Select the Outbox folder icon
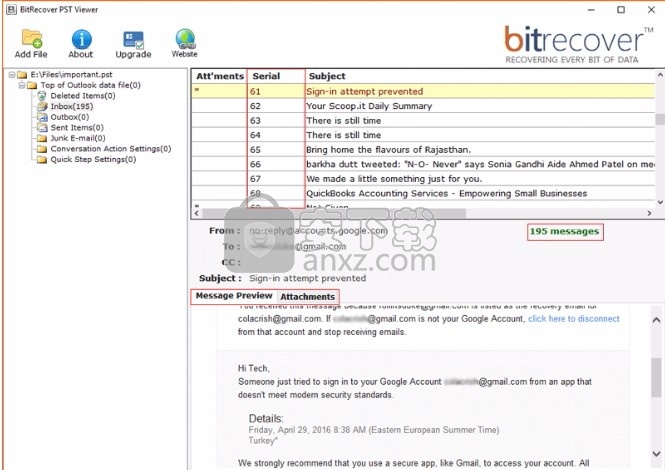The height and width of the screenshot is (470, 665). tap(42, 117)
